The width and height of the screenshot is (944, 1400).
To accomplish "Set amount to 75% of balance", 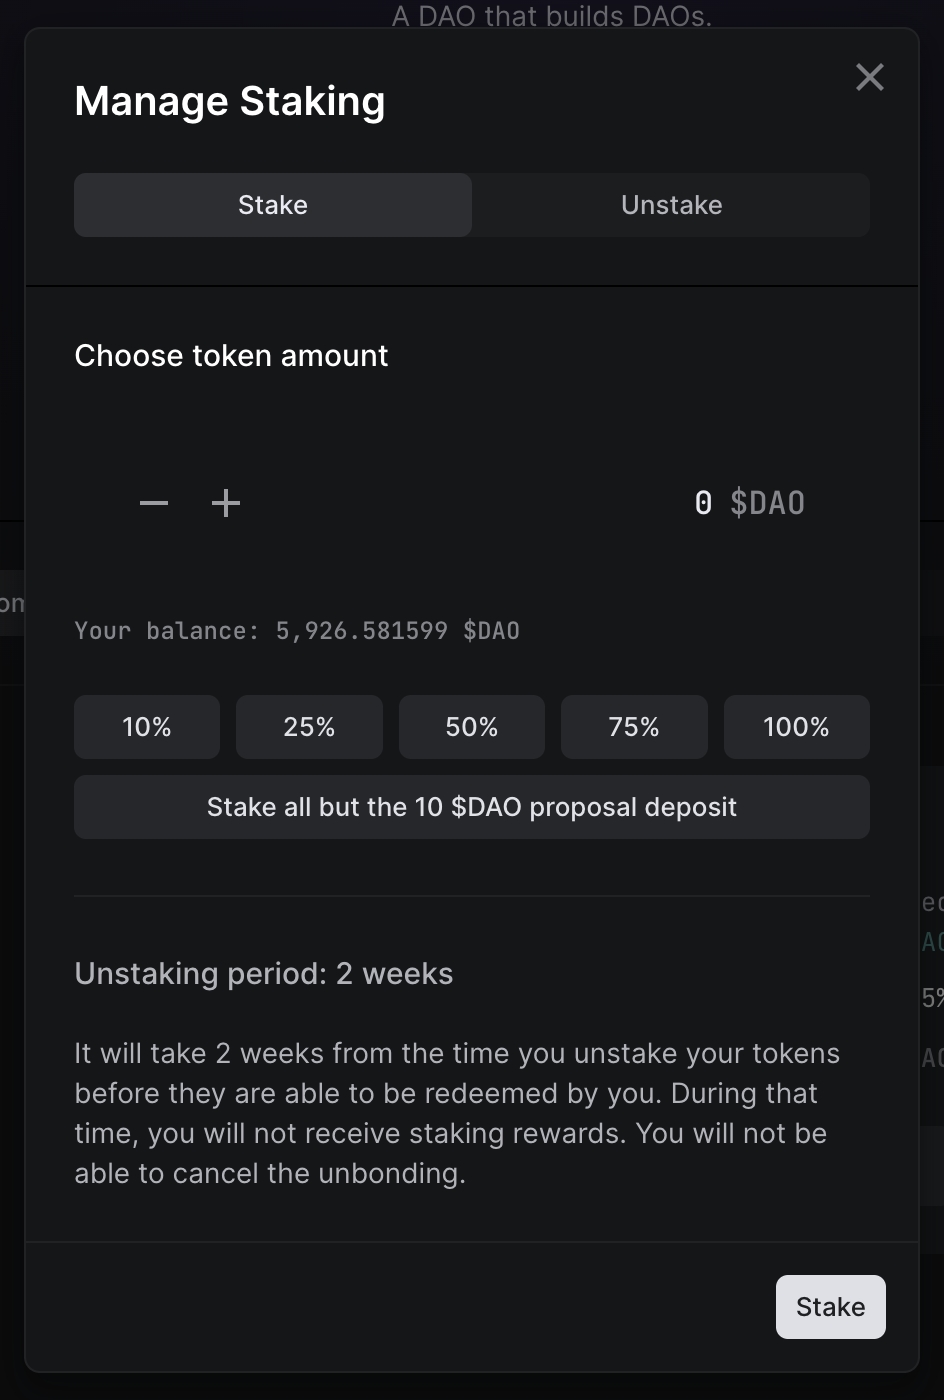I will tap(634, 727).
